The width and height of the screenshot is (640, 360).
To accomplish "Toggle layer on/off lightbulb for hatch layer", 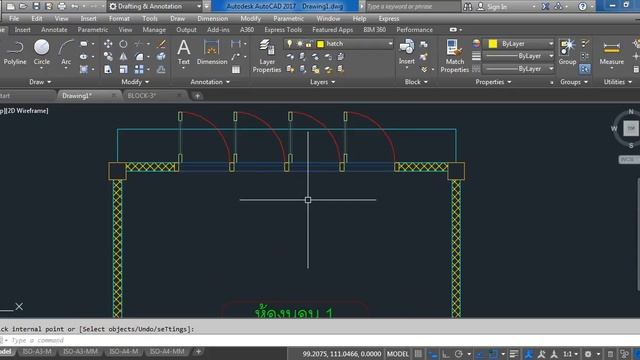I will pos(289,44).
